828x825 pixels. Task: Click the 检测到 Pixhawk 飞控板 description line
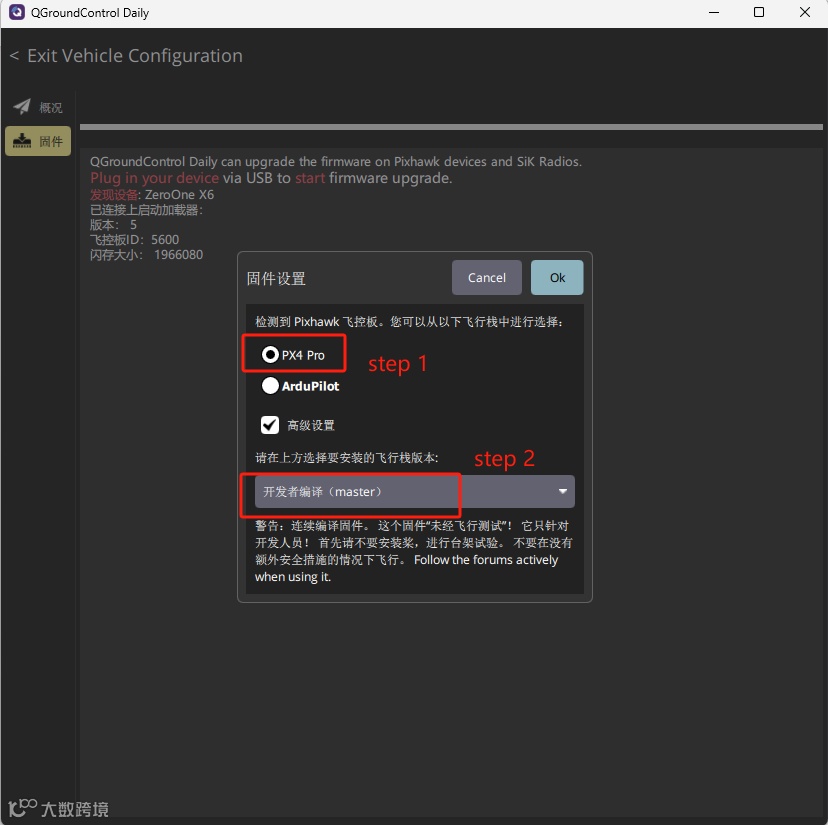(409, 322)
